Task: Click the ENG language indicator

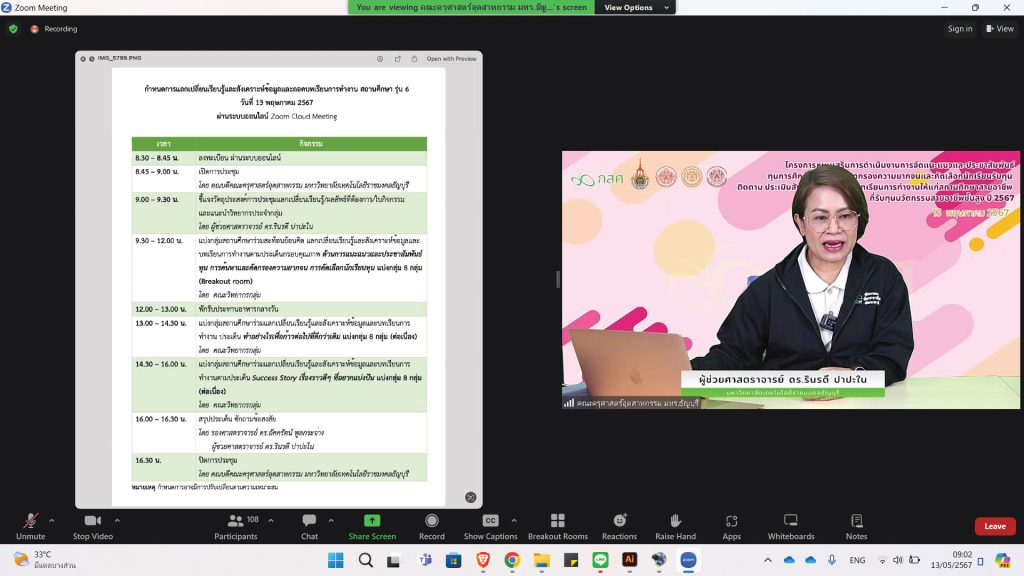Action: pyautogui.click(x=857, y=560)
